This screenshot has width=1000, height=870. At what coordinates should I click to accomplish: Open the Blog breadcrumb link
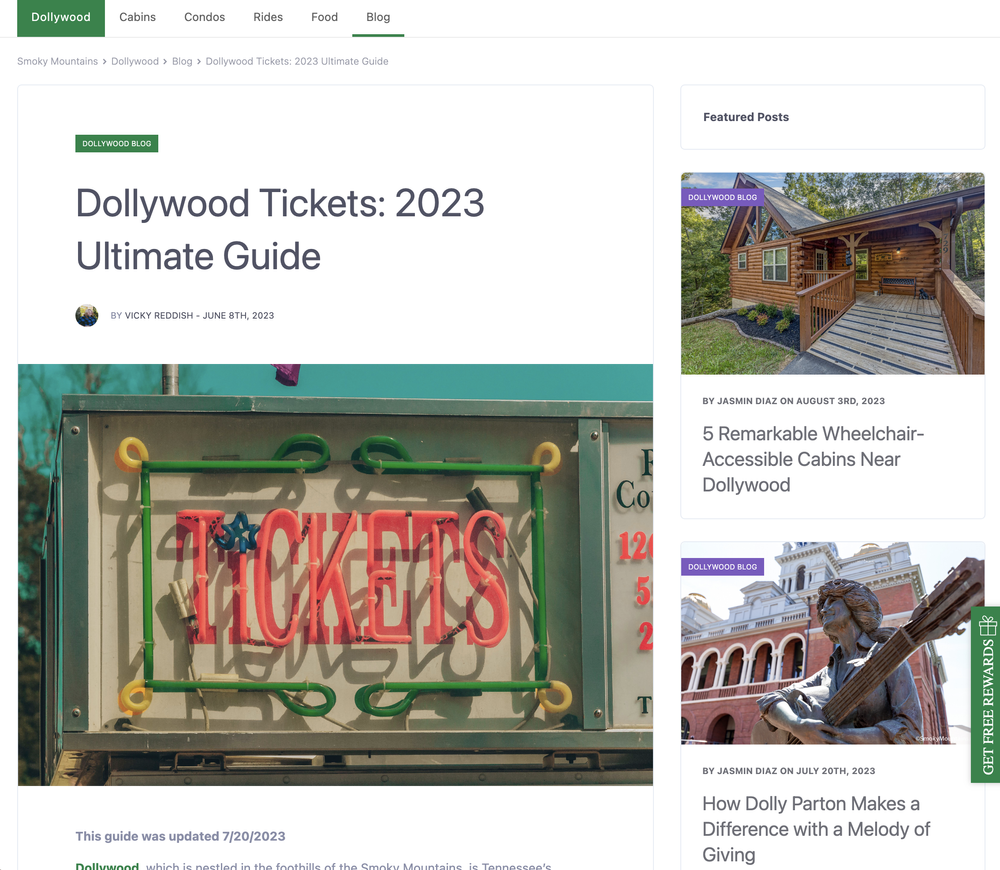182,61
